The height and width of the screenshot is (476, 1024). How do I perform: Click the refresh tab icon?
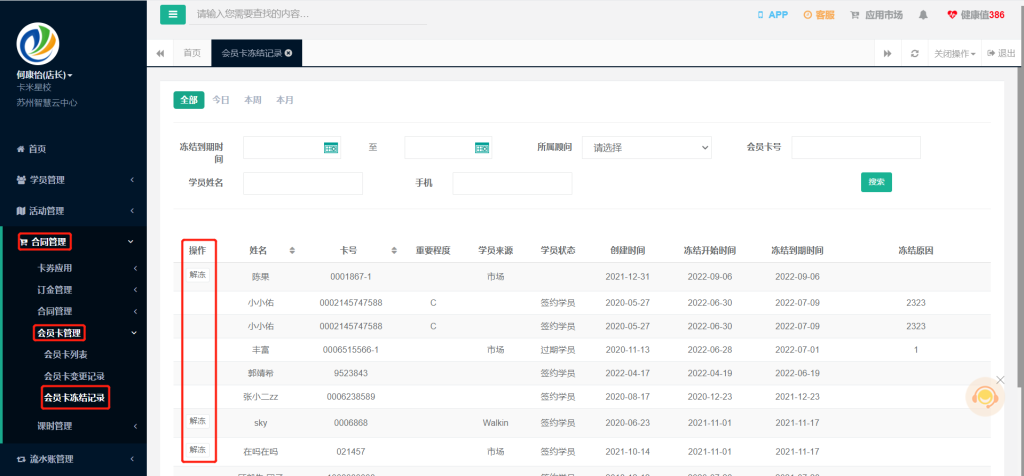coord(914,54)
